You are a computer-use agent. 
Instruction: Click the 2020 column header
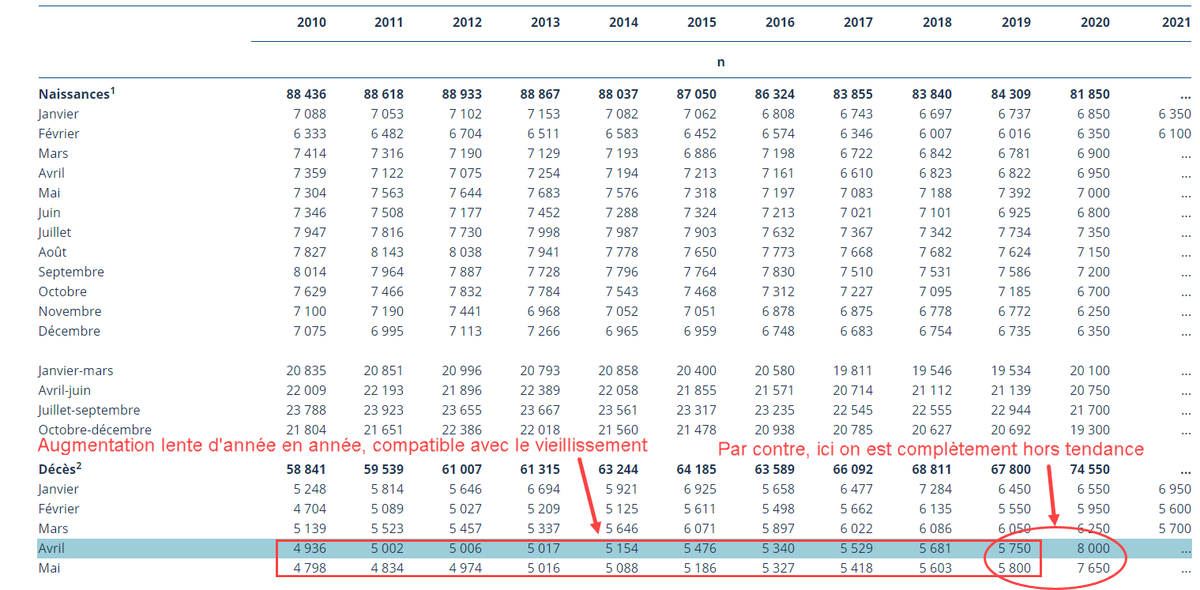[x=1095, y=22]
